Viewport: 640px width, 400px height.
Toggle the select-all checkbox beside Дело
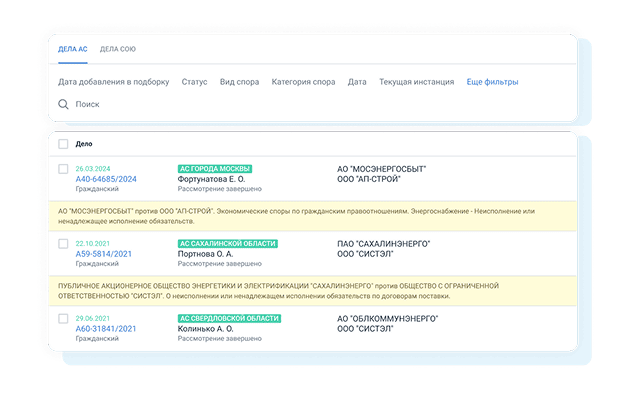click(x=64, y=144)
